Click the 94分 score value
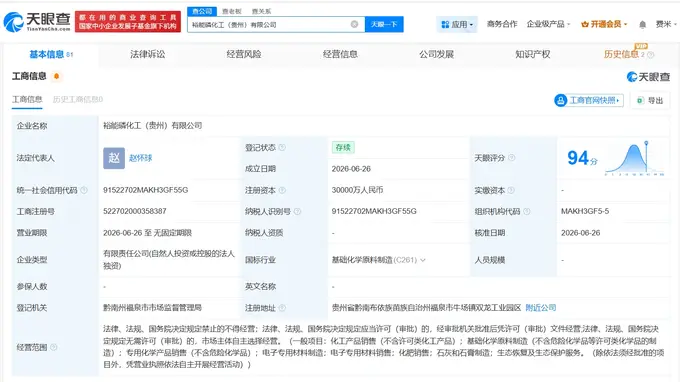The image size is (680, 382). 582,158
